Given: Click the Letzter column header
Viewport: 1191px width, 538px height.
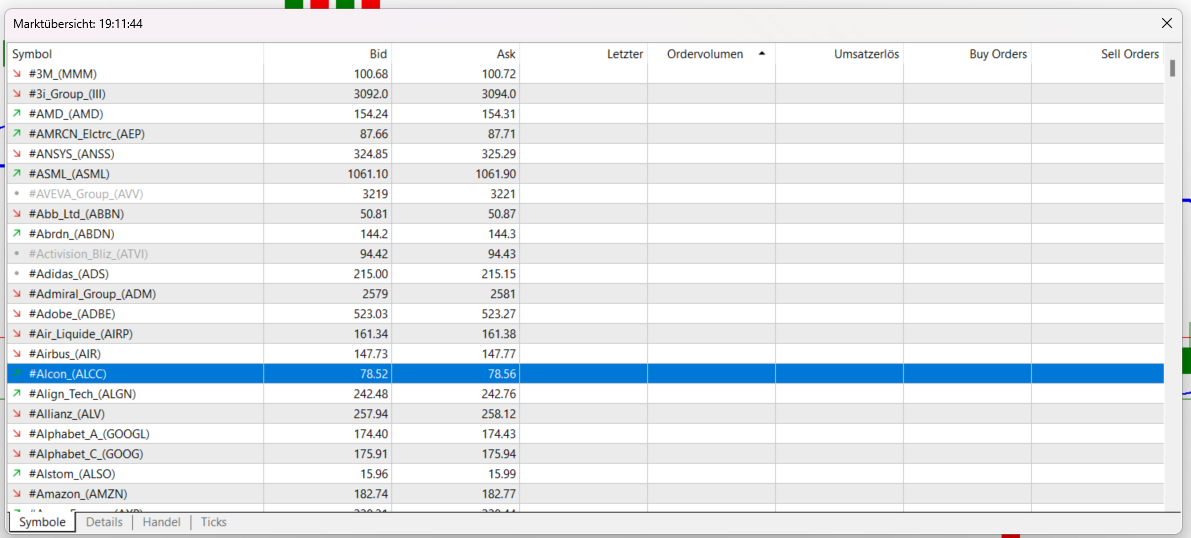Looking at the screenshot, I should pos(583,55).
